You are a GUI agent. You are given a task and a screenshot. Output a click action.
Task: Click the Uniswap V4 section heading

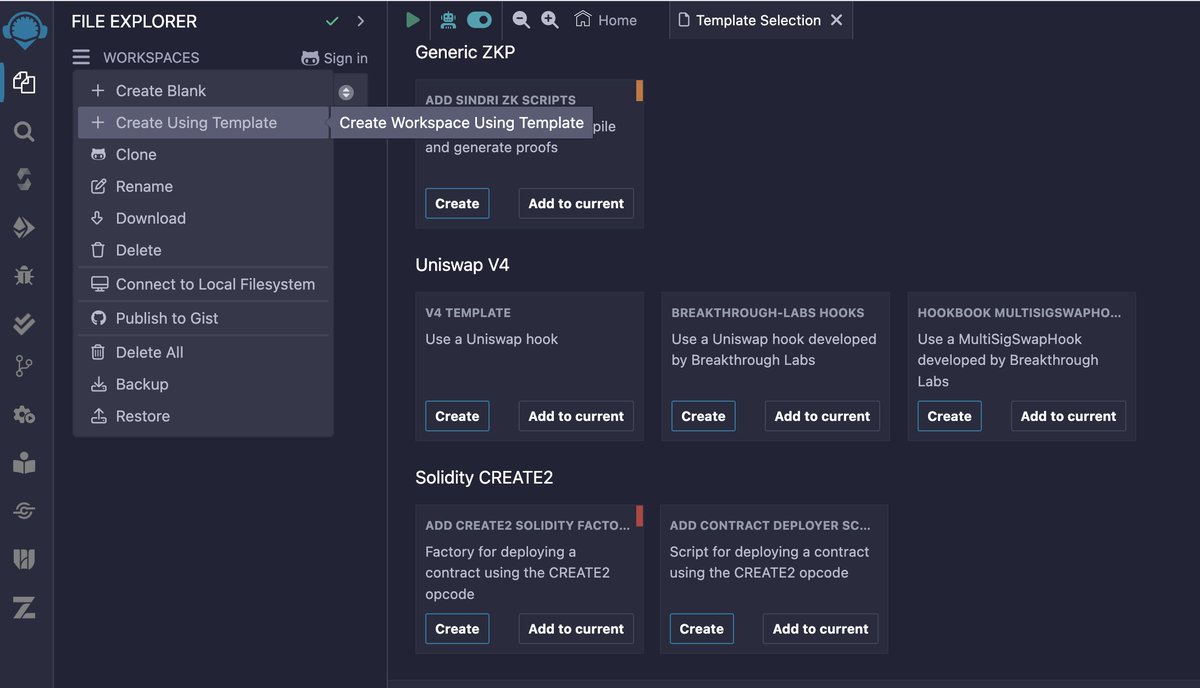tap(462, 265)
